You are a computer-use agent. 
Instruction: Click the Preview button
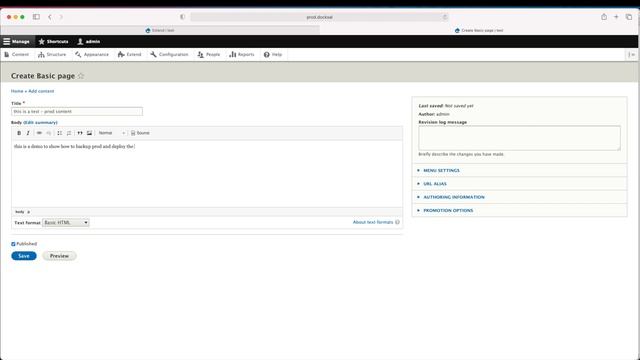pyautogui.click(x=59, y=256)
